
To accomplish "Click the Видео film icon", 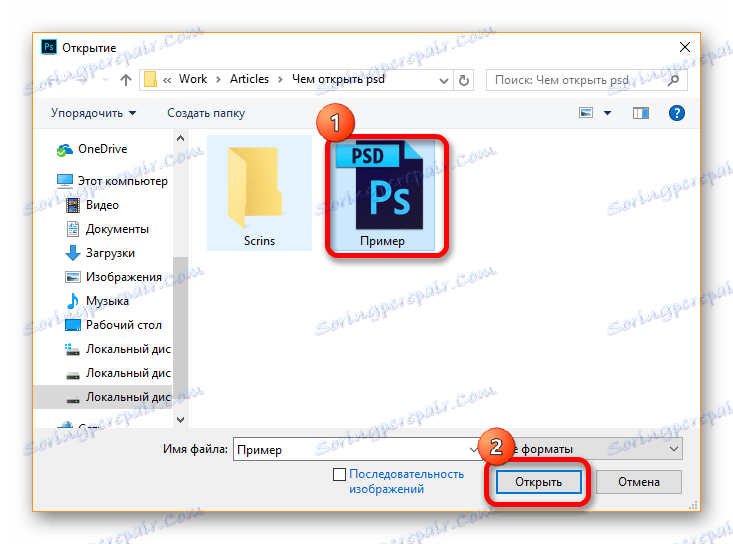I will pos(72,205).
